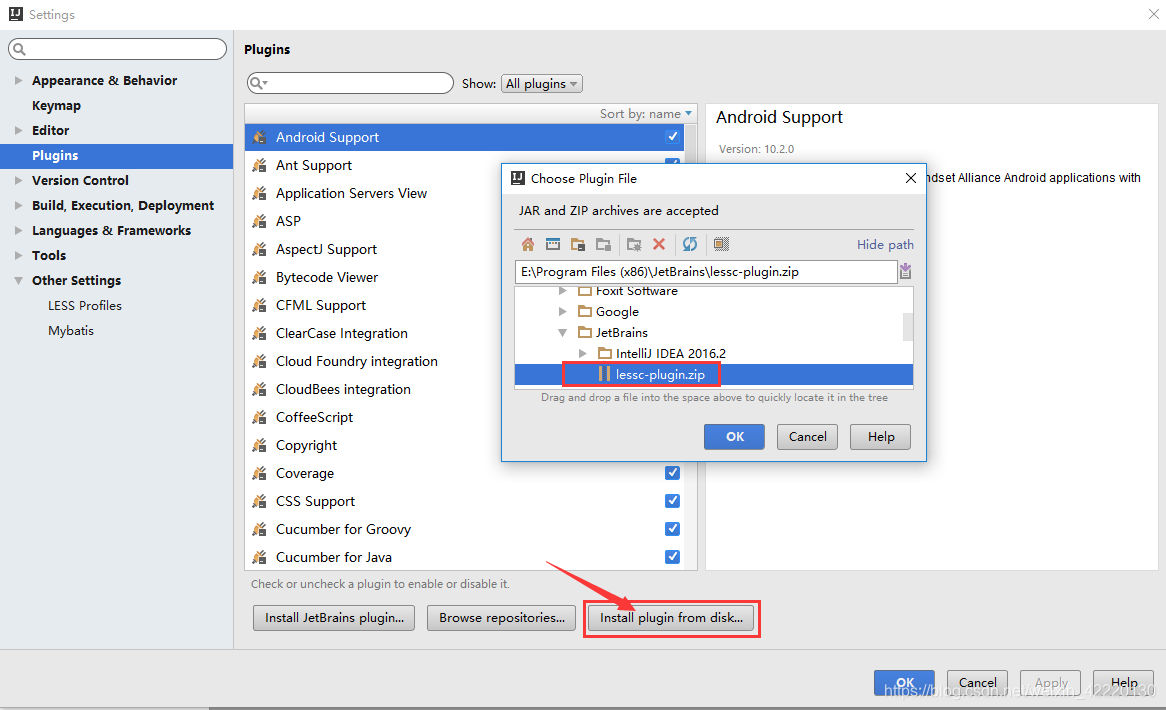Open path history arrow beside path field
The width and height of the screenshot is (1166, 710).
click(x=905, y=271)
